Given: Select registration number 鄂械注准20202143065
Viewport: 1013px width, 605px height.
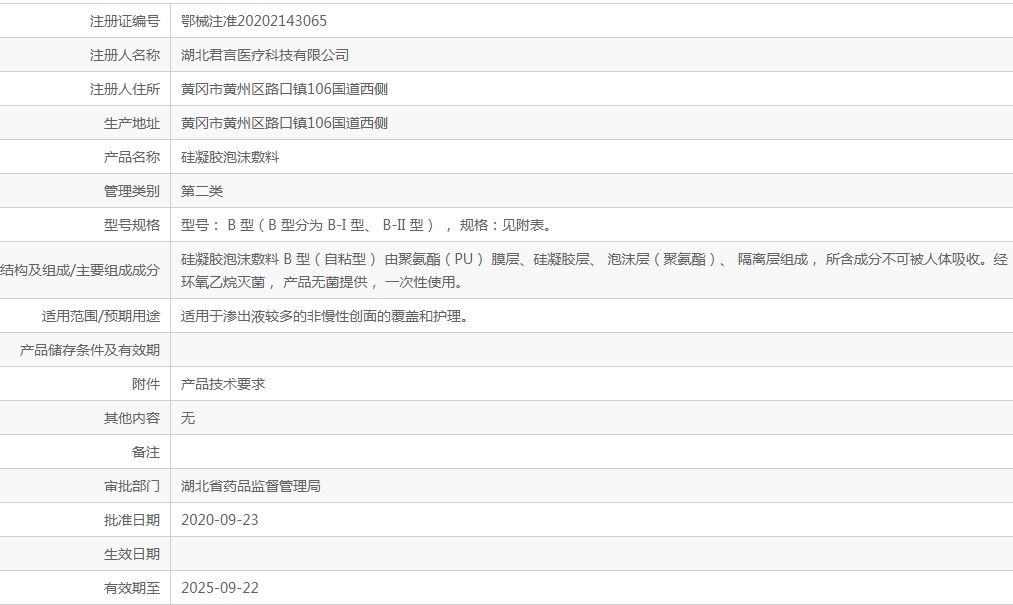Looking at the screenshot, I should click(x=254, y=21).
